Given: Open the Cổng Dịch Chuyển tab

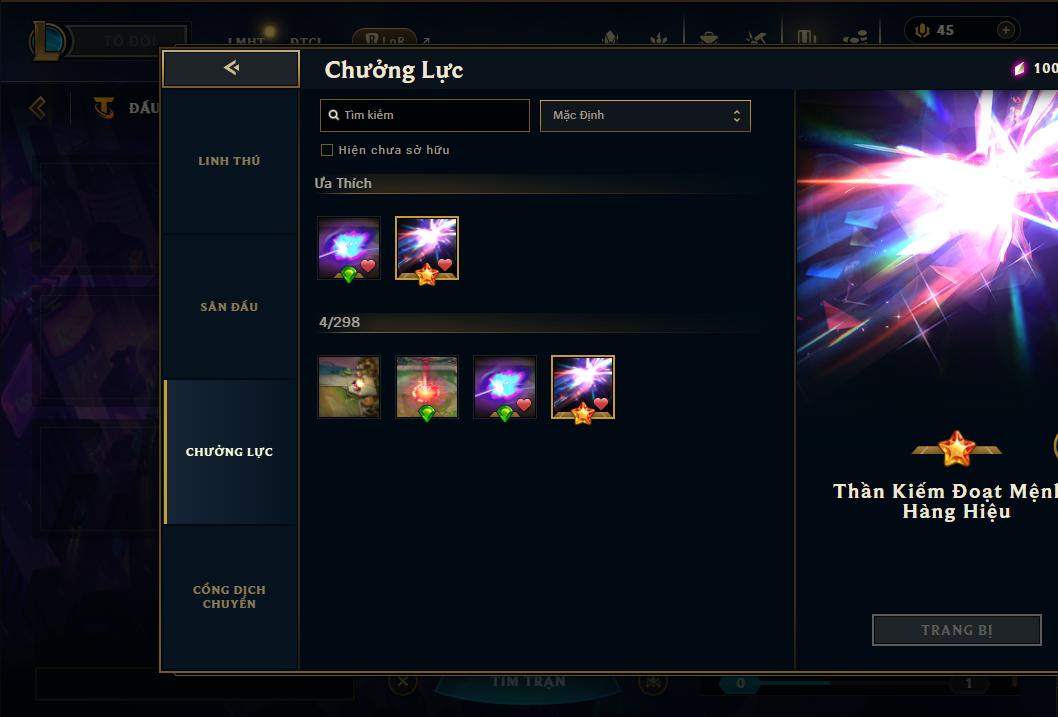Looking at the screenshot, I should [x=229, y=597].
